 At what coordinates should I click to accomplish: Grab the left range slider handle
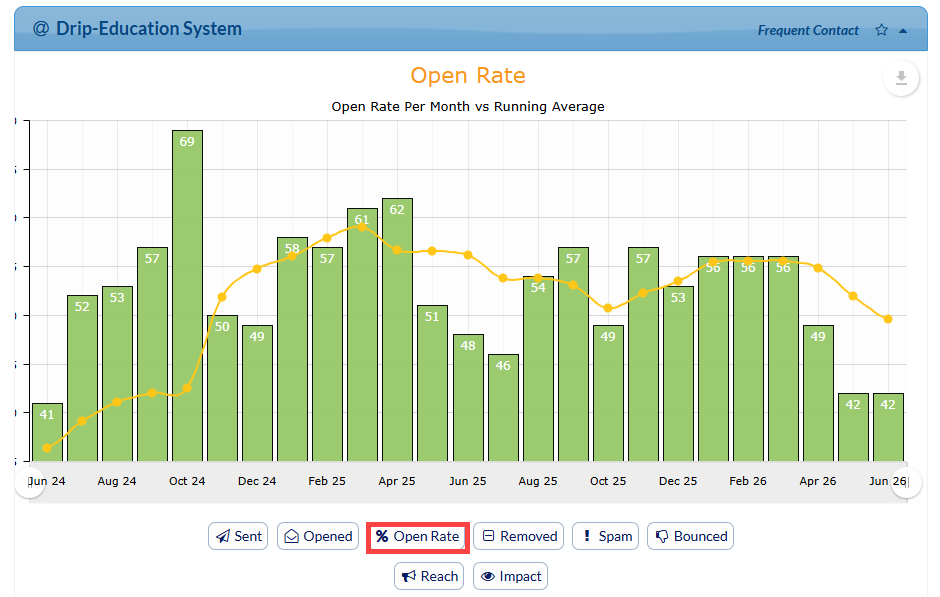pos(29,482)
